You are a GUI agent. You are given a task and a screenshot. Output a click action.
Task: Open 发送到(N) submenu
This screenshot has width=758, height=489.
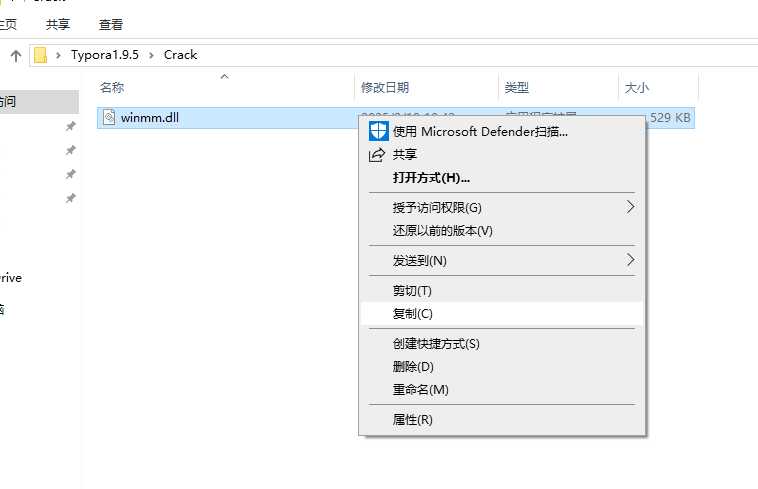point(502,261)
